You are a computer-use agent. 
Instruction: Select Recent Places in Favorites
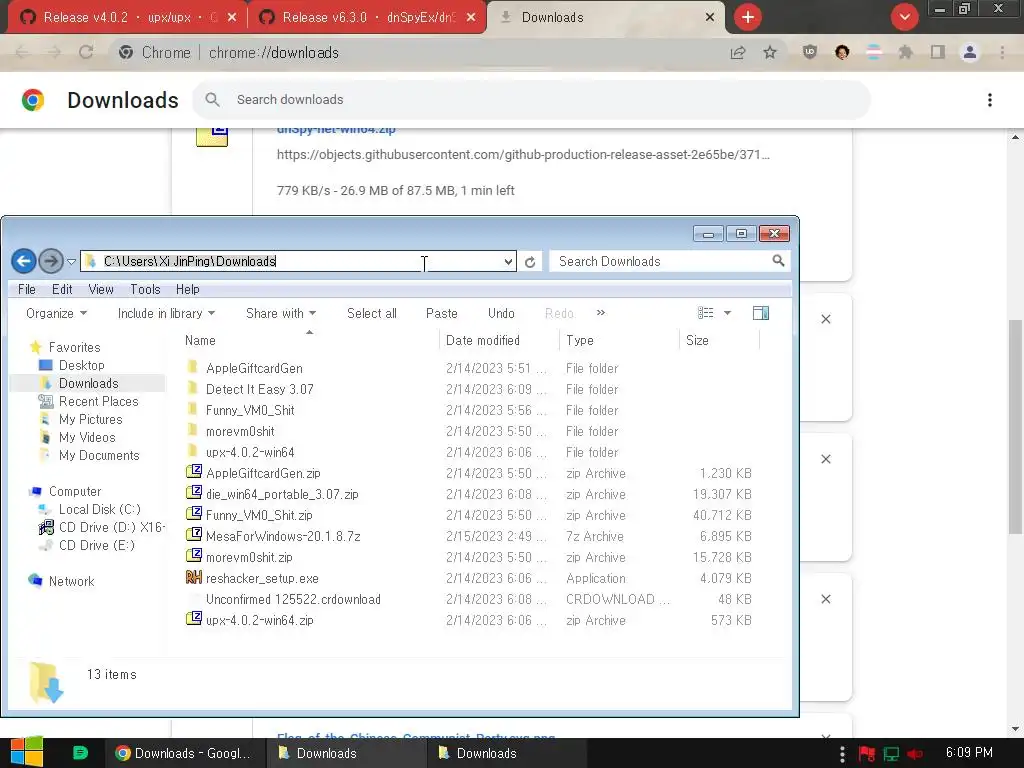point(98,401)
